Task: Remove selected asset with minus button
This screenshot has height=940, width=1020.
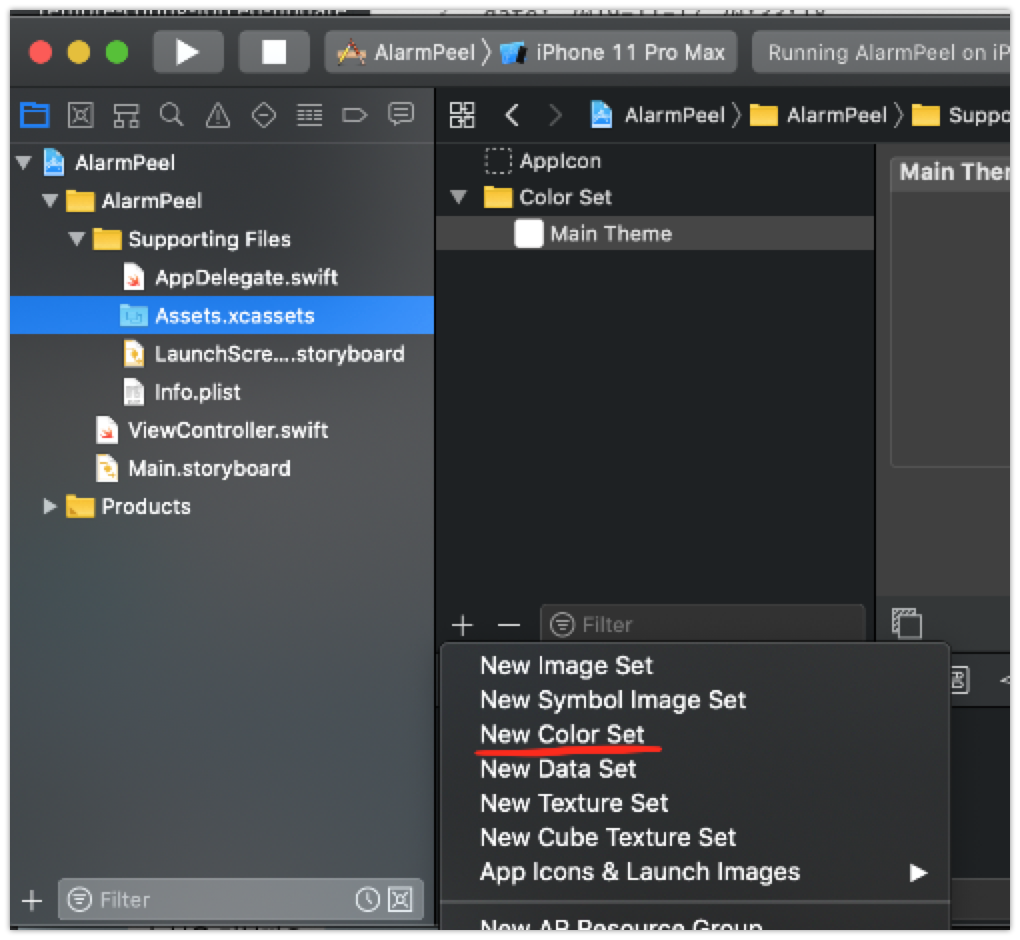Action: click(x=509, y=625)
